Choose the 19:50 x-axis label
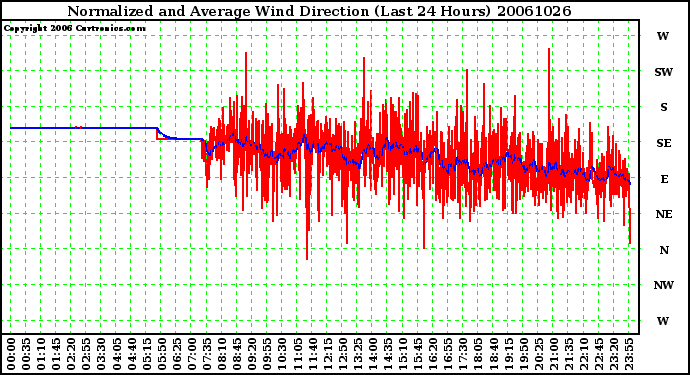The height and width of the screenshot is (375, 690). 523,355
